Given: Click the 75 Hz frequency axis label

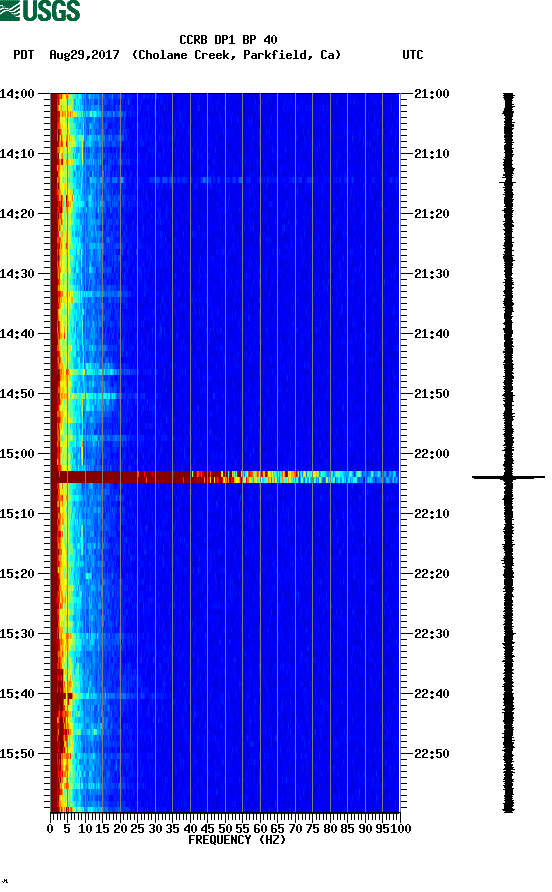Looking at the screenshot, I should [312, 829].
